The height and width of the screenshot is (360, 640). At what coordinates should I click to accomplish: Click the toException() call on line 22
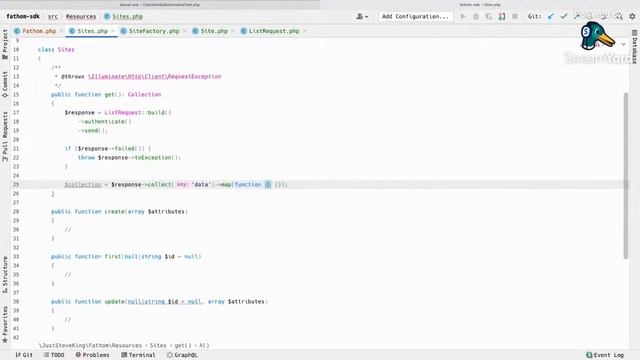coord(157,158)
